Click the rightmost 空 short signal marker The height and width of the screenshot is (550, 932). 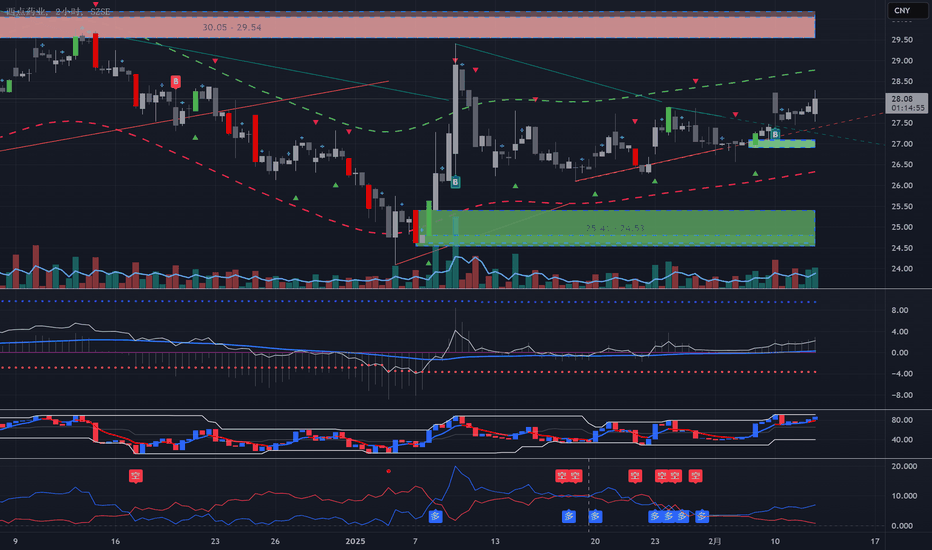[695, 476]
